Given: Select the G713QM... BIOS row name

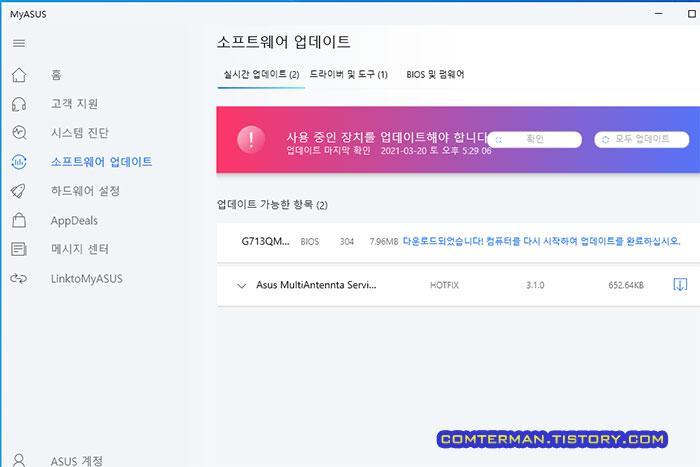Looking at the screenshot, I should tap(265, 242).
